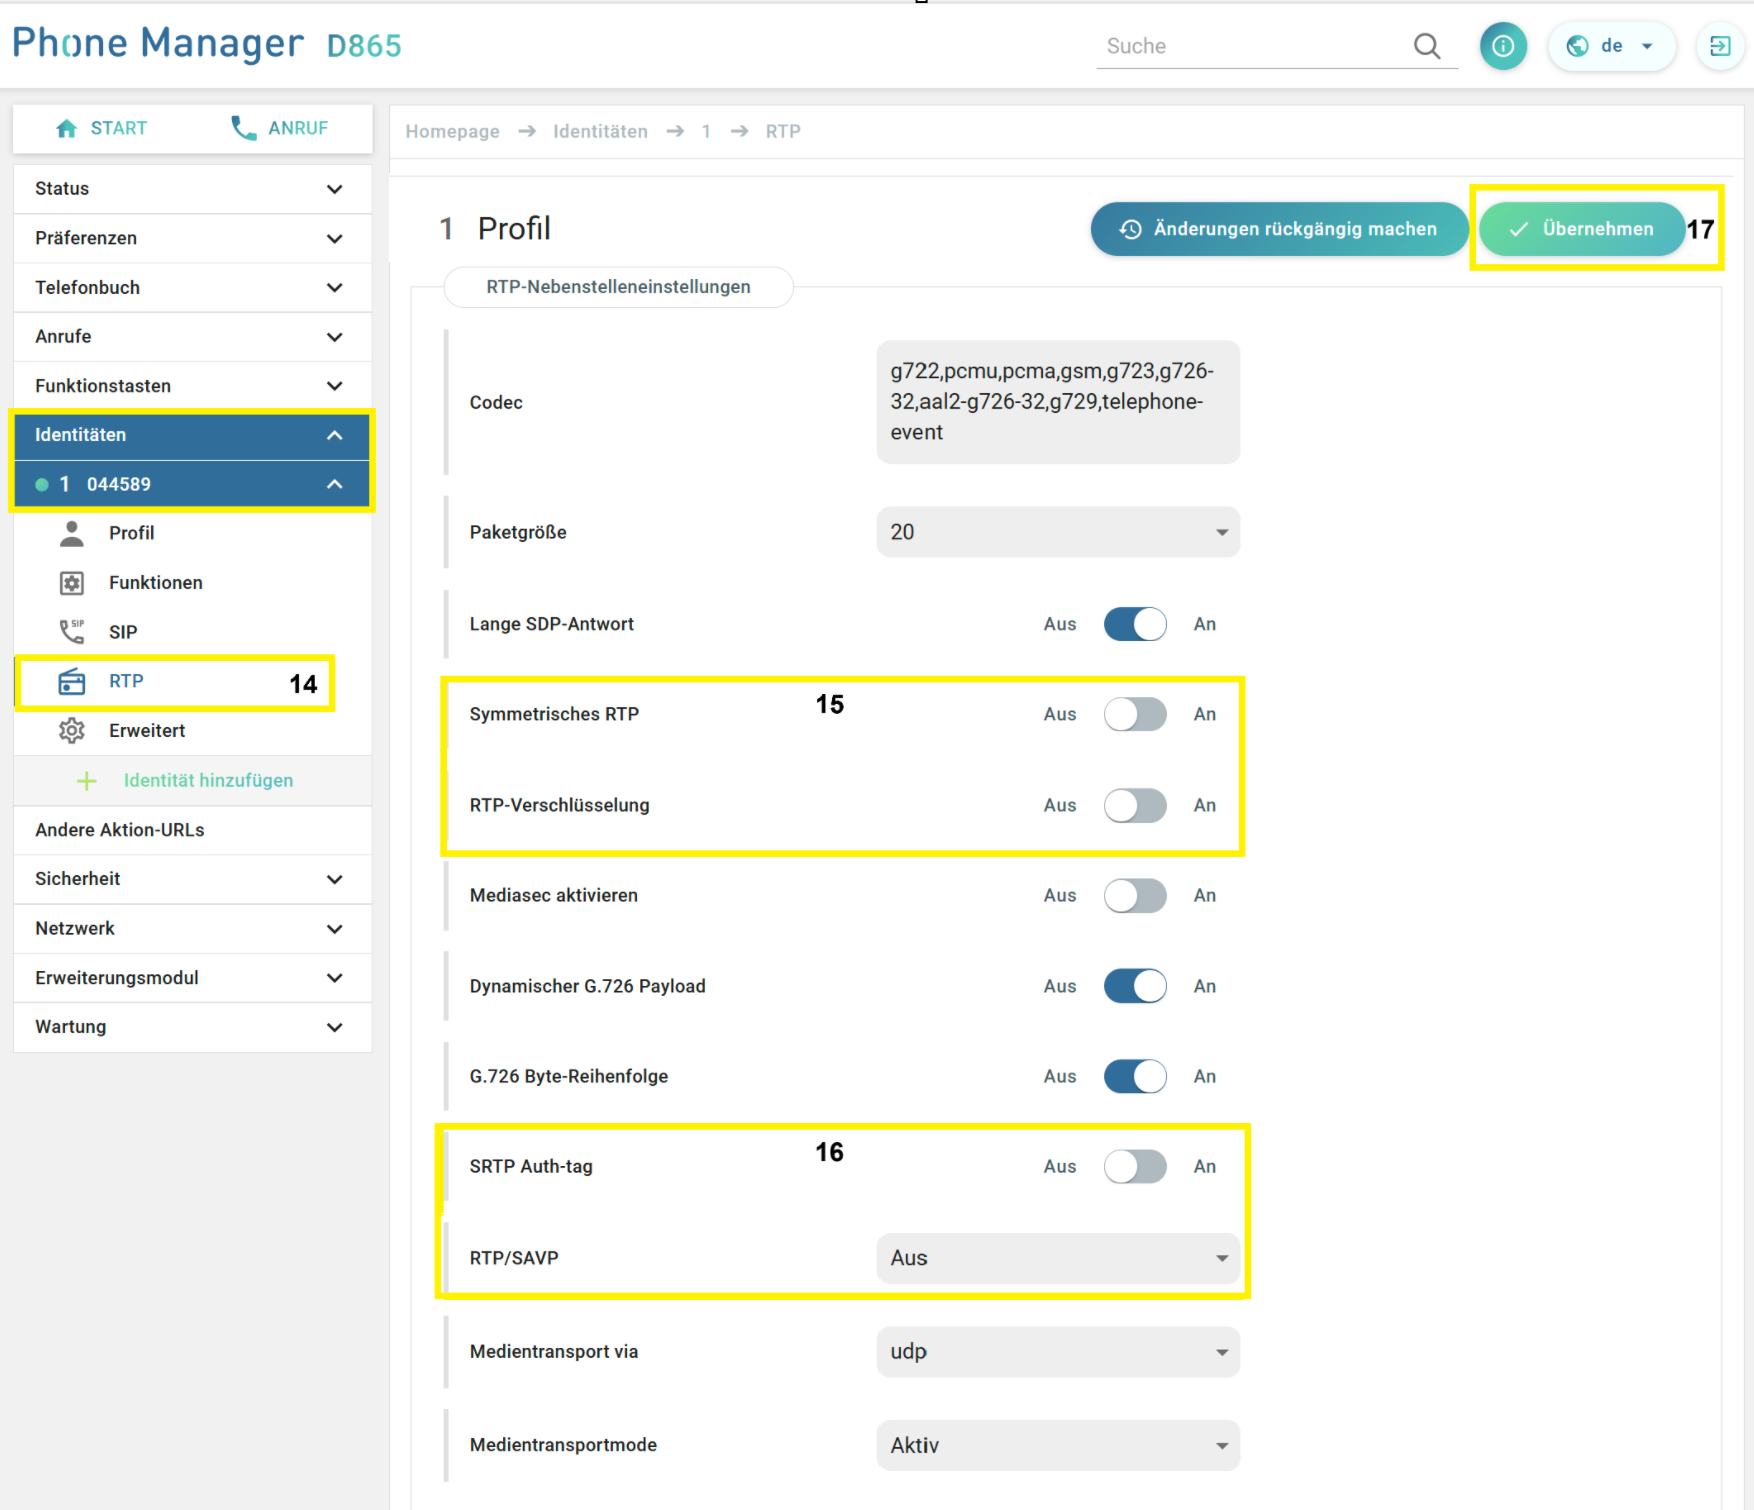Image resolution: width=1754 pixels, height=1510 pixels.
Task: Expand the Anrufe section chevron
Action: (335, 337)
